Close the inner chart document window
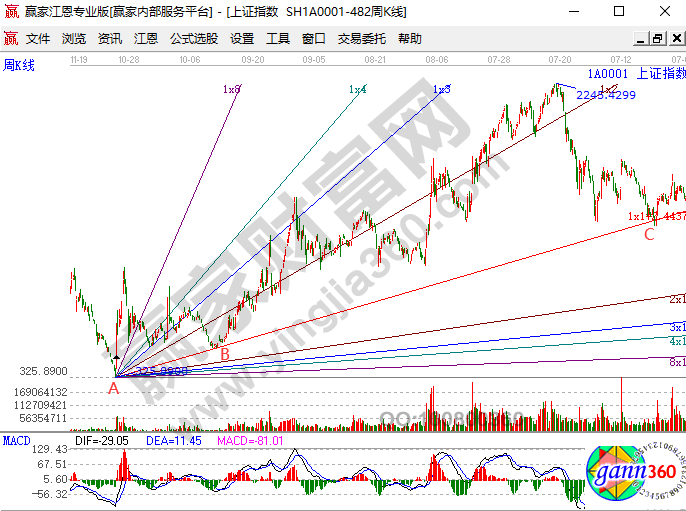The image size is (686, 511). click(676, 39)
